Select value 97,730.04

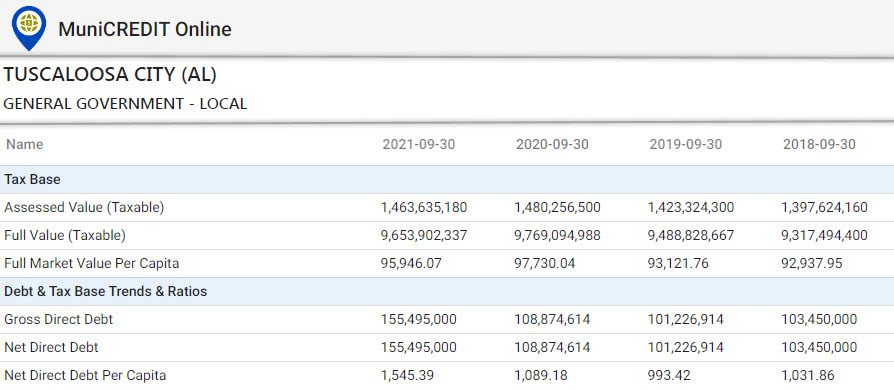pos(544,263)
